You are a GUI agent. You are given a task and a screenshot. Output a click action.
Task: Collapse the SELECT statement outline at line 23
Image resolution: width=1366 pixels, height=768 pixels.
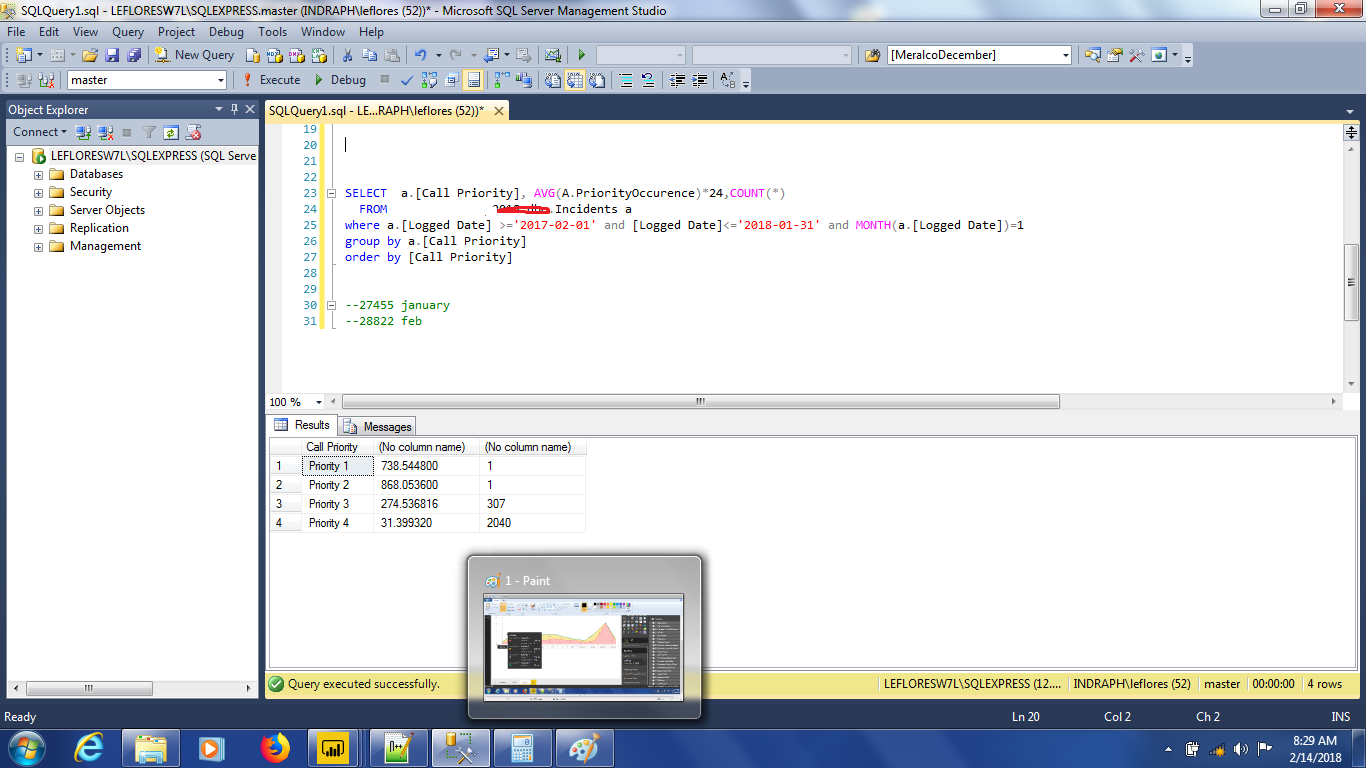tap(331, 193)
